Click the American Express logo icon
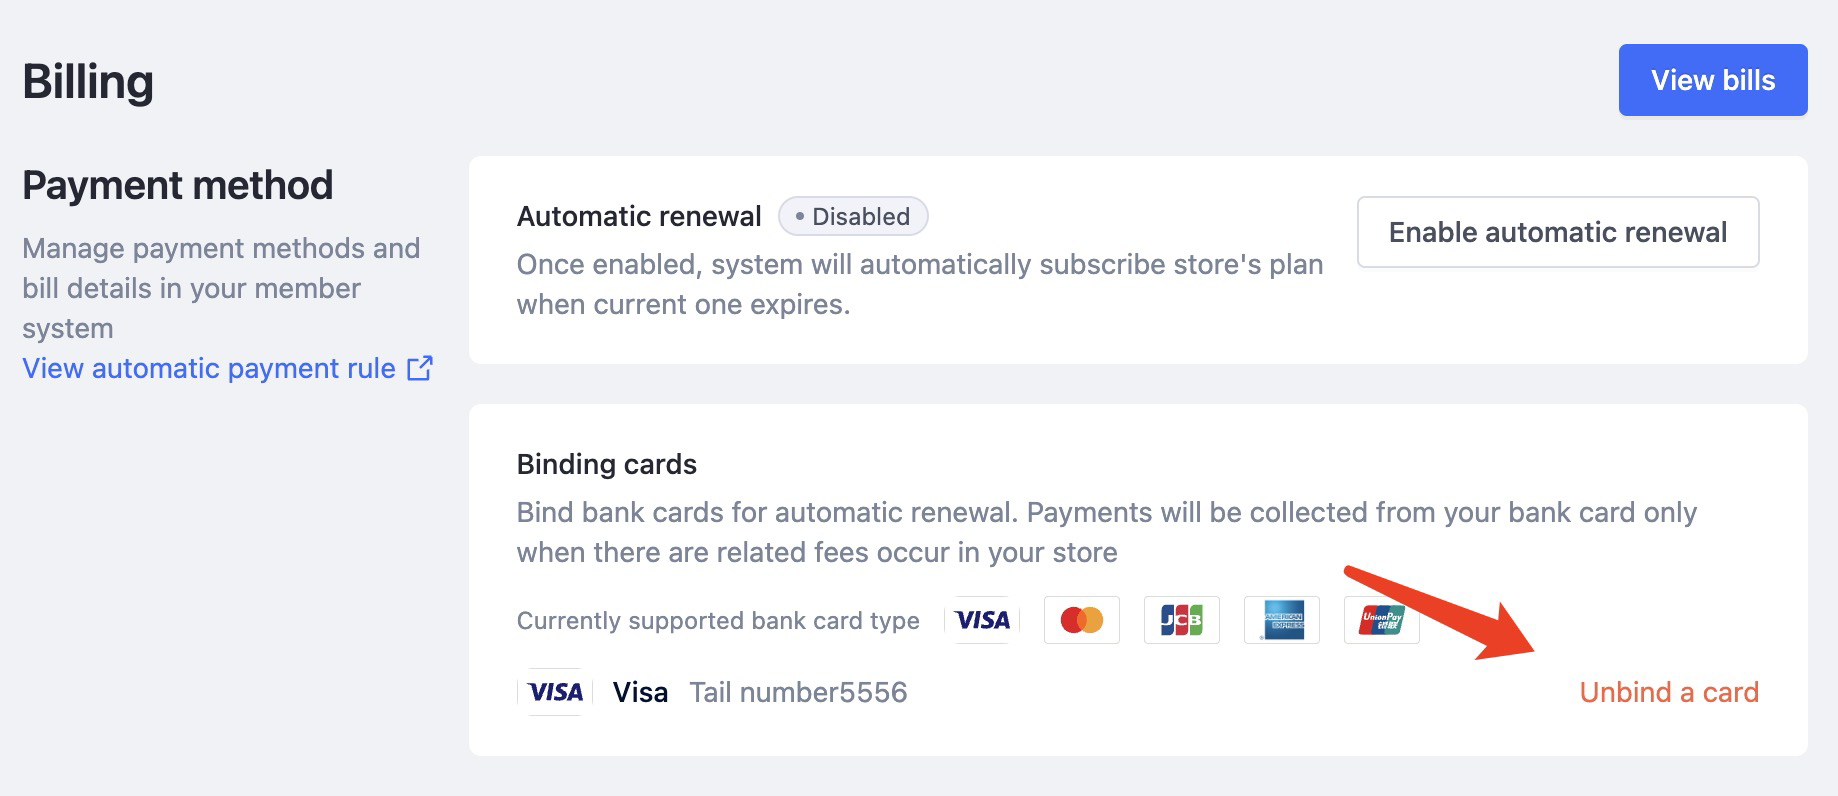This screenshot has width=1838, height=796. (x=1281, y=620)
